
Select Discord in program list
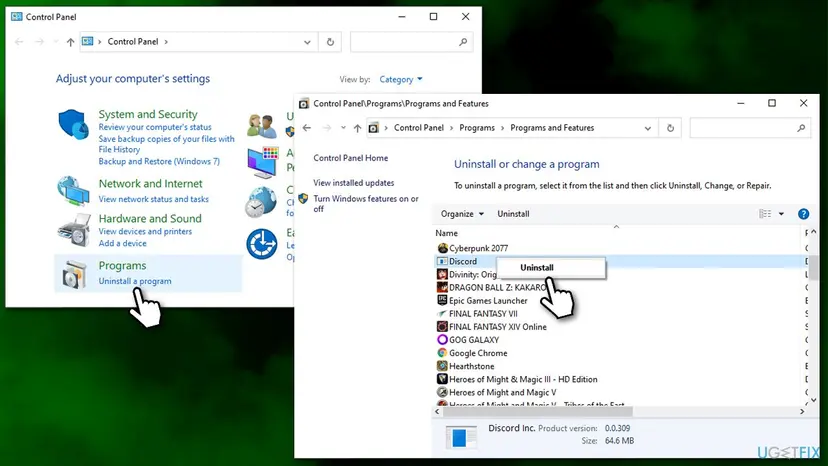pyautogui.click(x=463, y=261)
